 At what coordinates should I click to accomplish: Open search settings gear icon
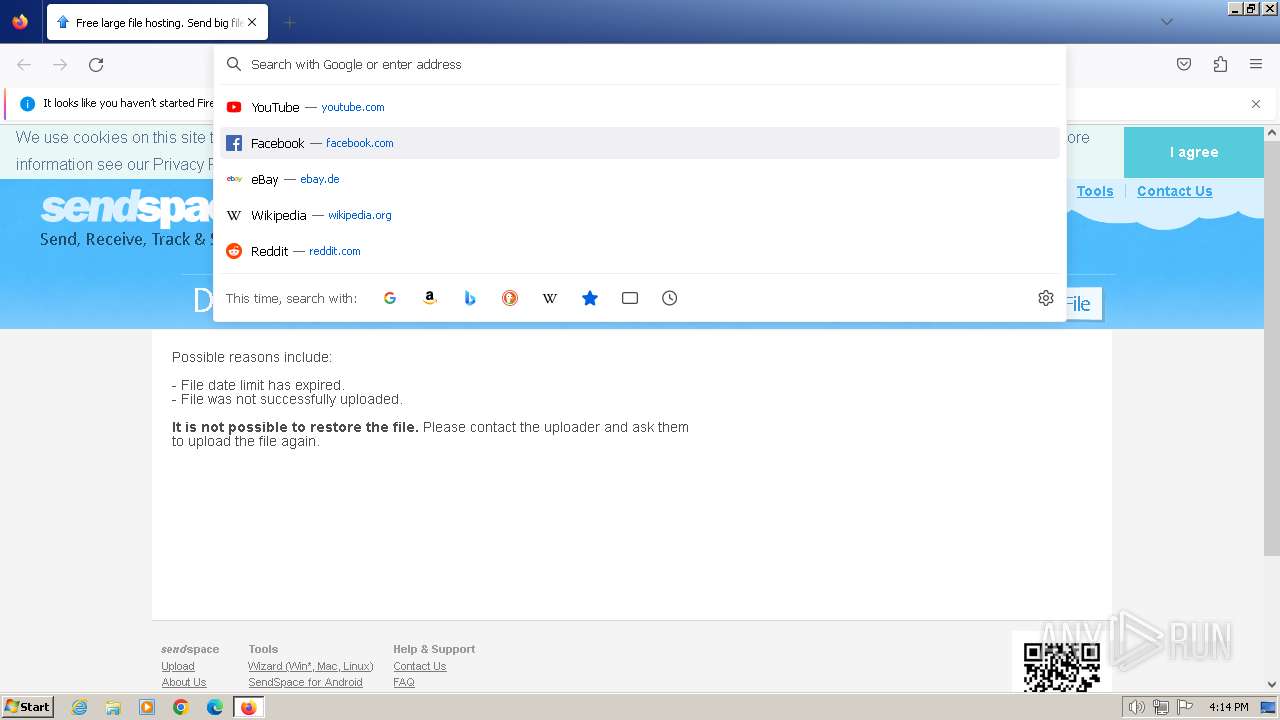[1046, 298]
